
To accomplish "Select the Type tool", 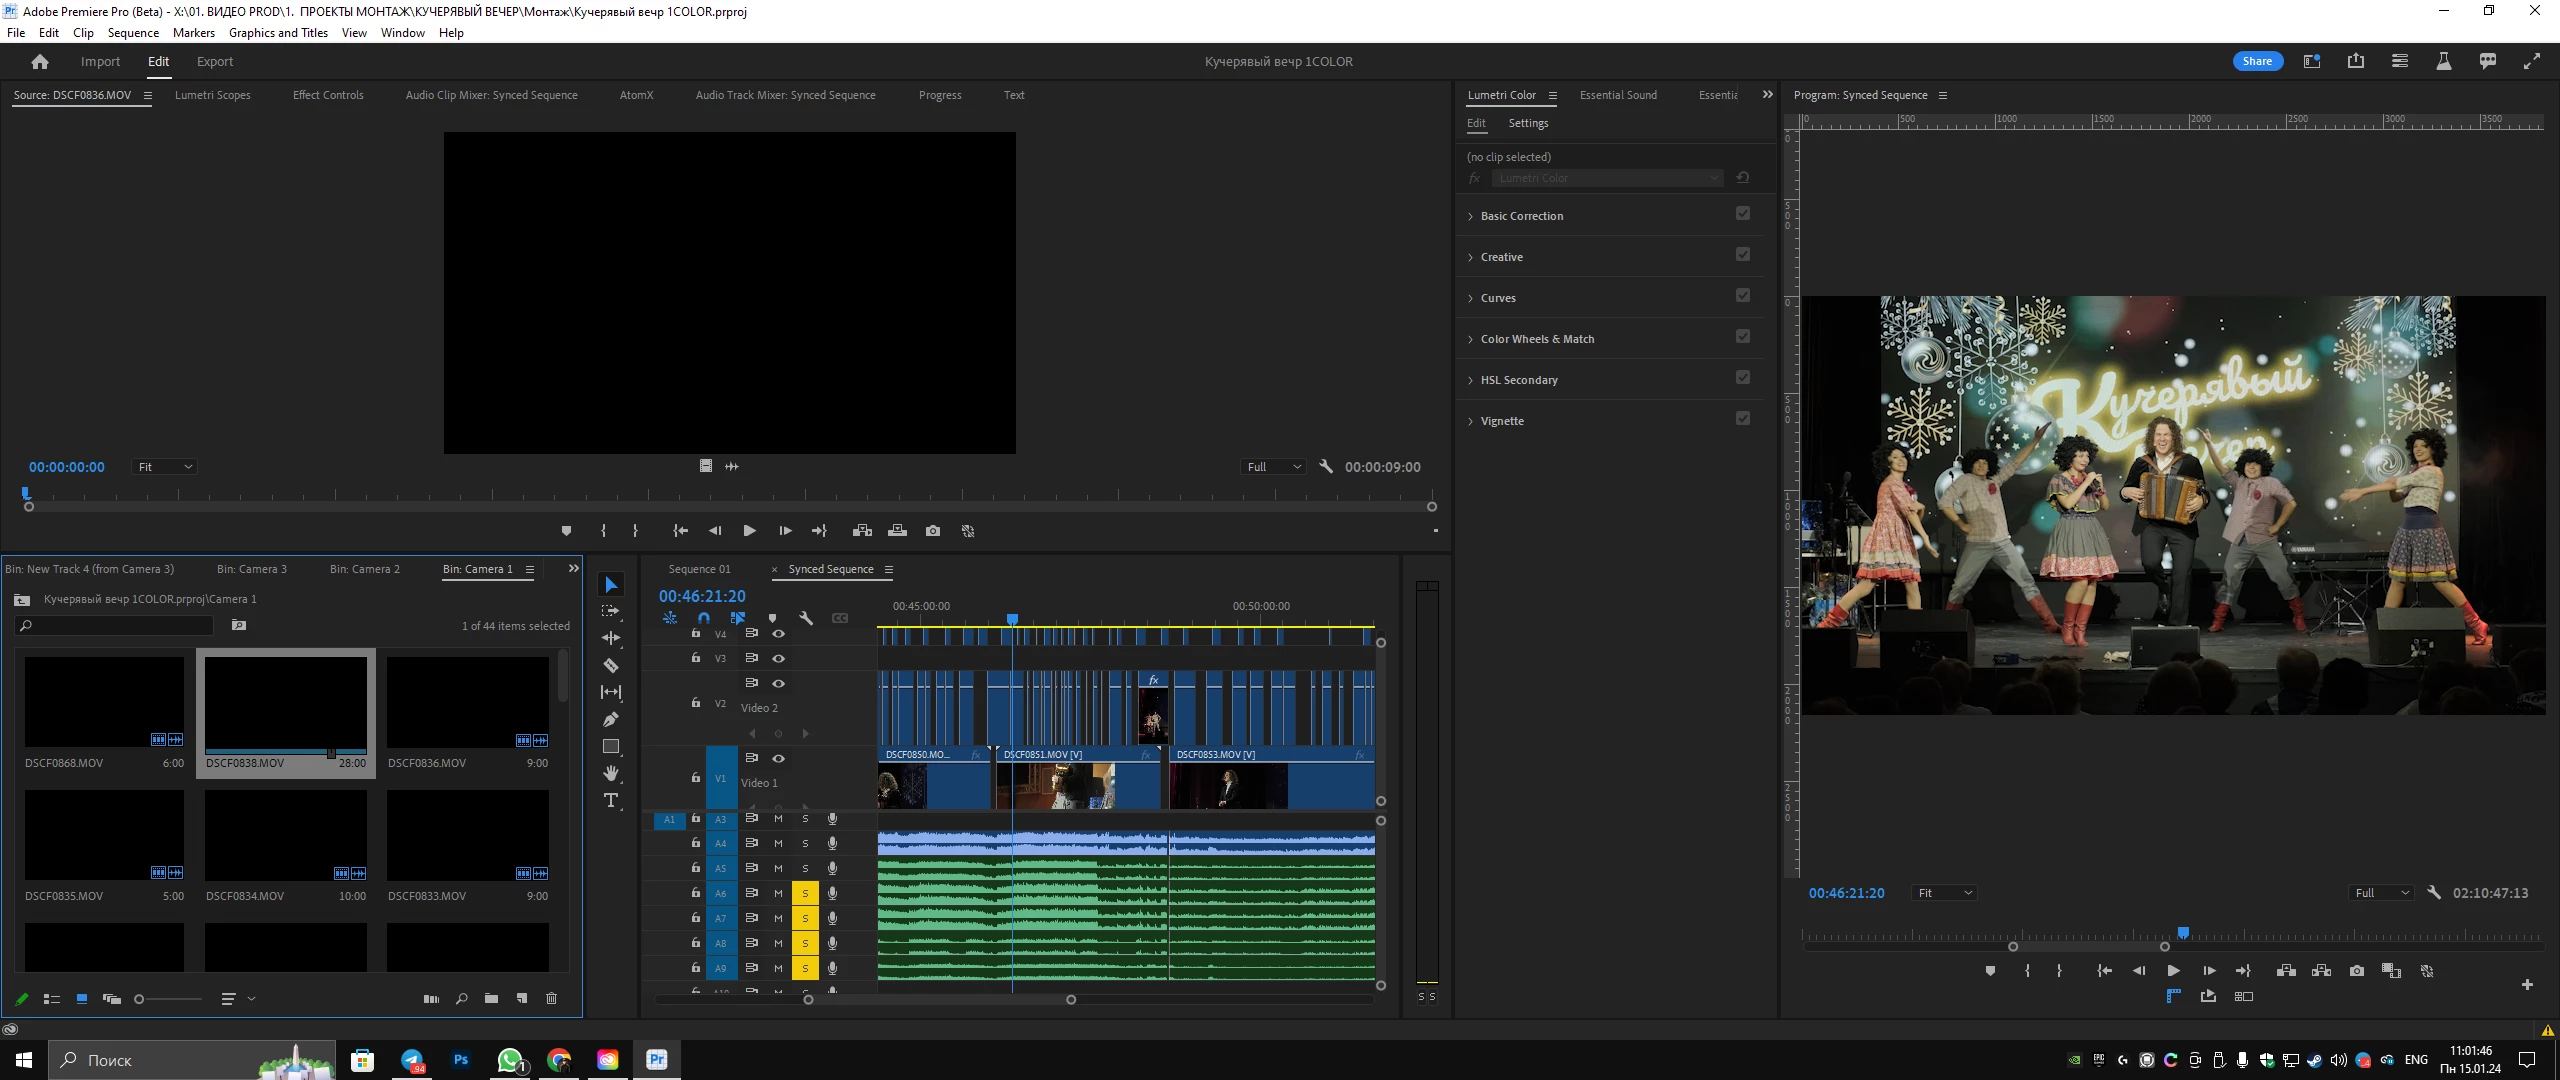I will 611,800.
